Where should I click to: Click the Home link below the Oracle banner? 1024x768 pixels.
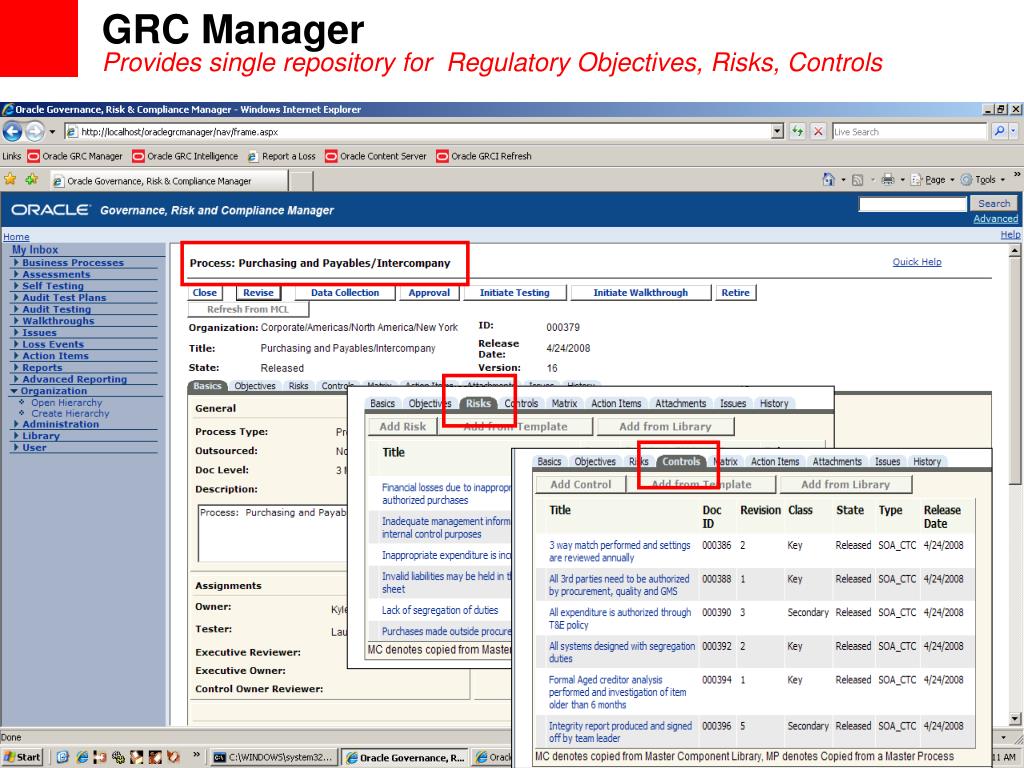16,237
